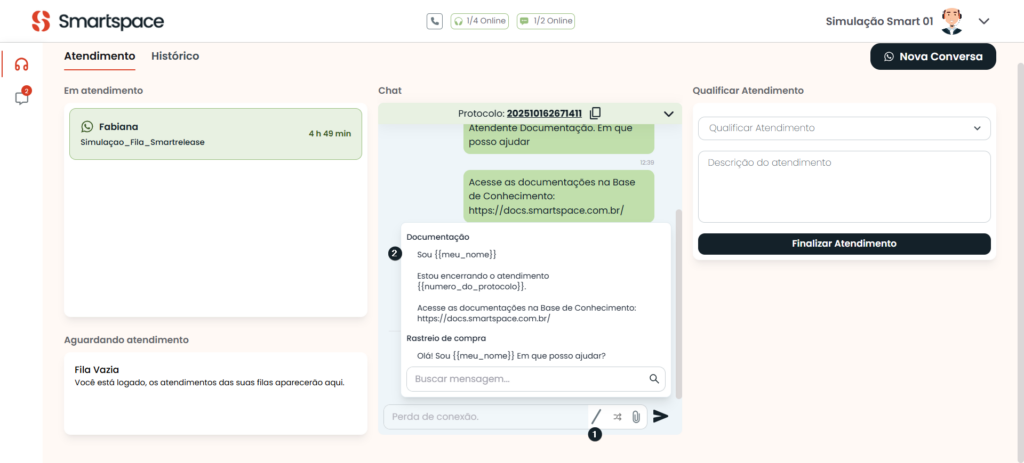Image resolution: width=1024 pixels, height=463 pixels.
Task: Collapse the protocol header chevron
Action: click(668, 113)
